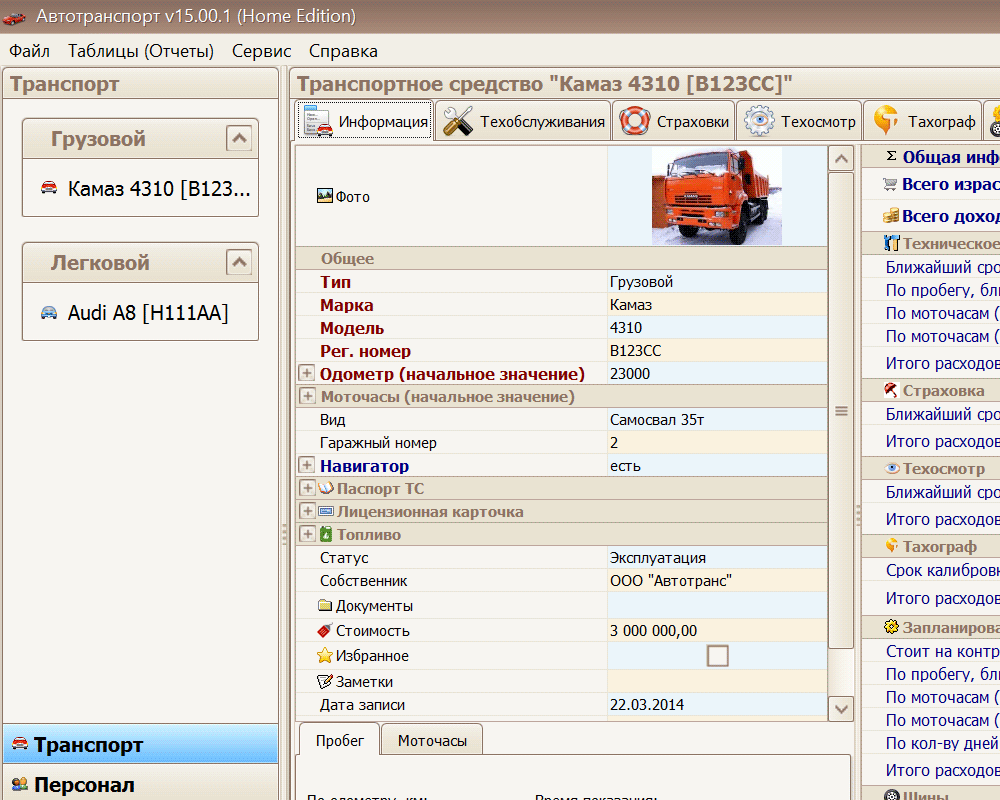Click the Рег. номер value В123СС
The height and width of the screenshot is (800, 1000).
click(717, 350)
